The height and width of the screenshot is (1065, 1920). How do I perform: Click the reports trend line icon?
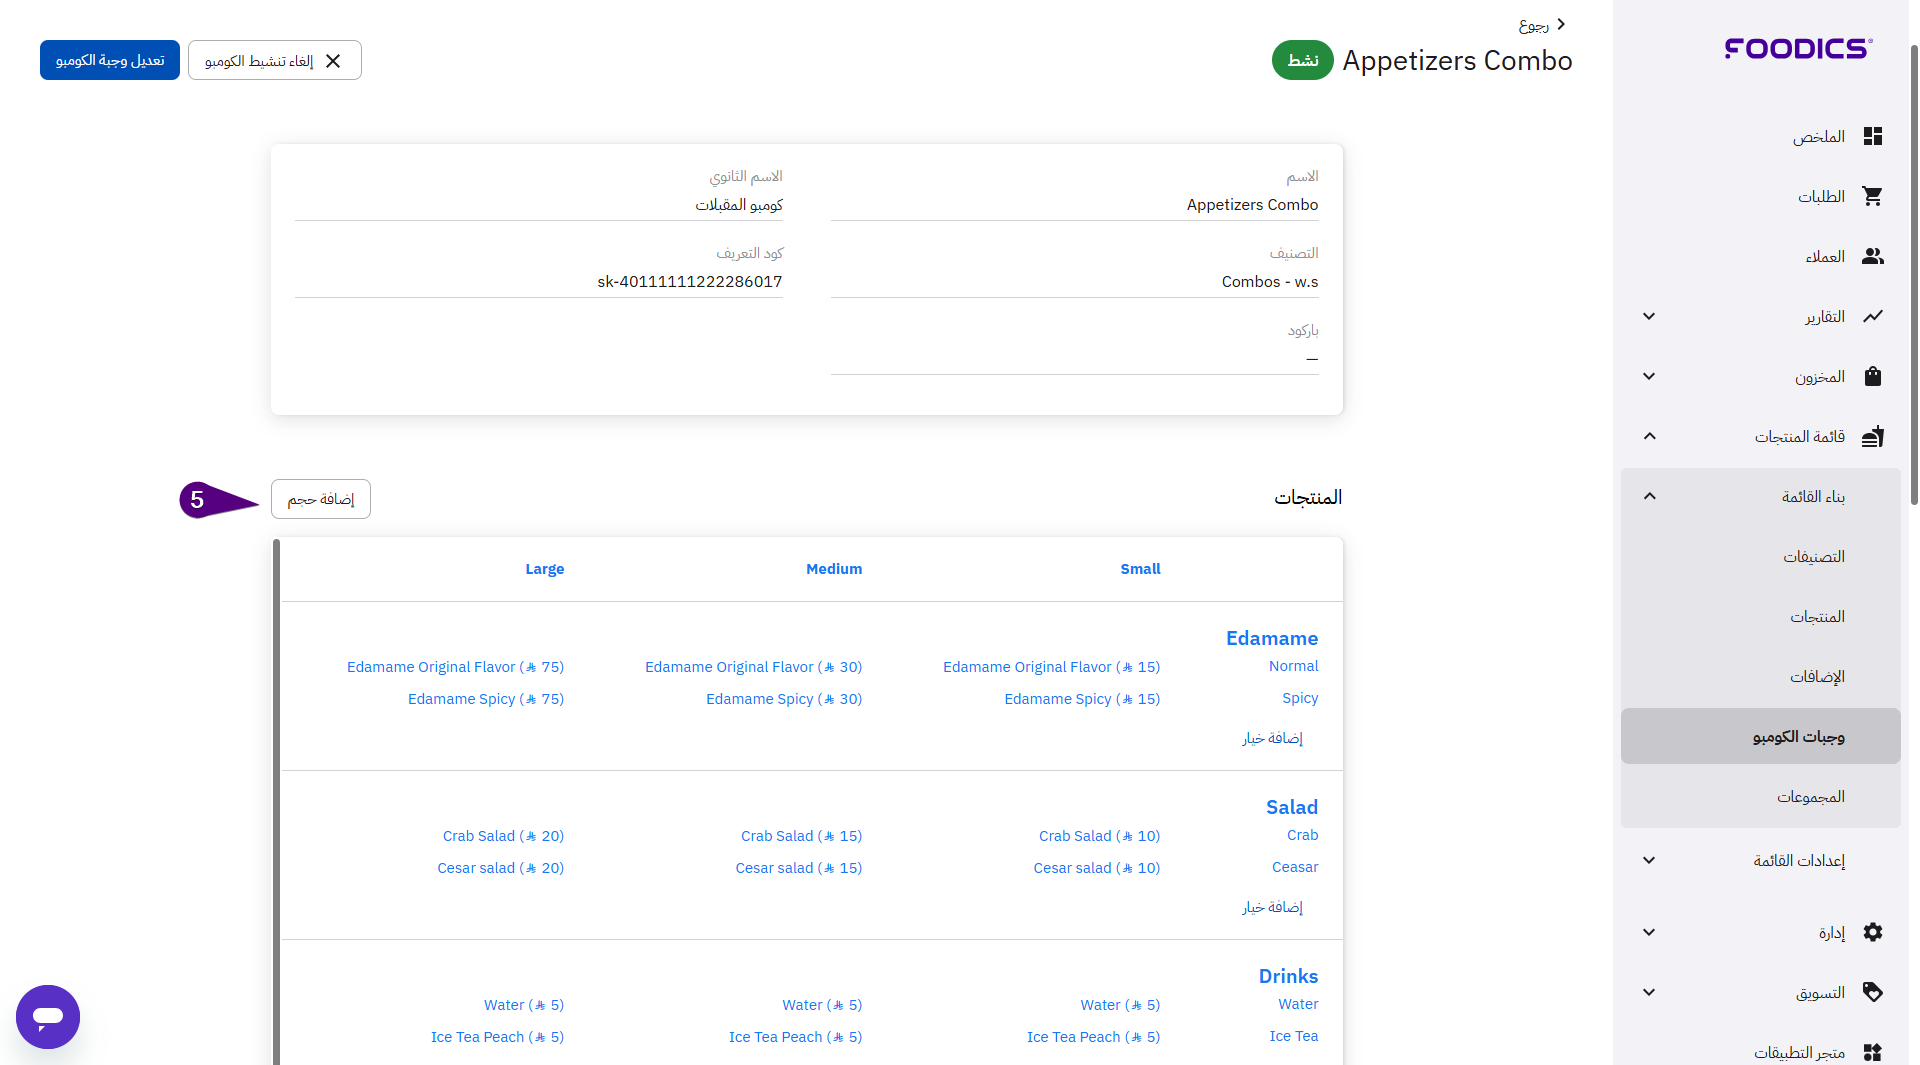(1872, 317)
